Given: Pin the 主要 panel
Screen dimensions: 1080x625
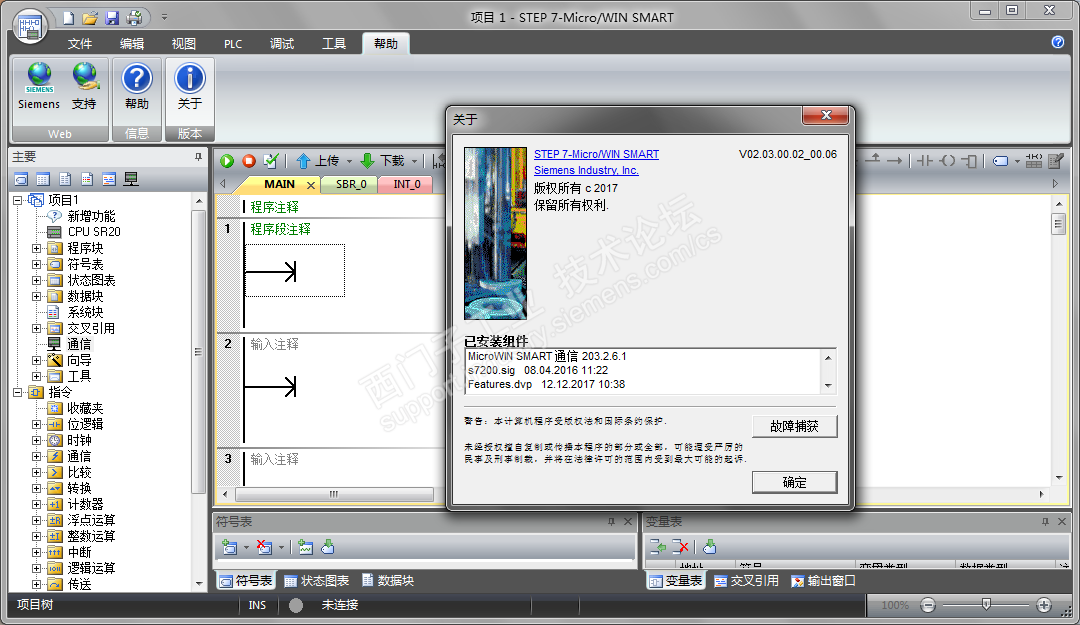Looking at the screenshot, I should coord(198,157).
